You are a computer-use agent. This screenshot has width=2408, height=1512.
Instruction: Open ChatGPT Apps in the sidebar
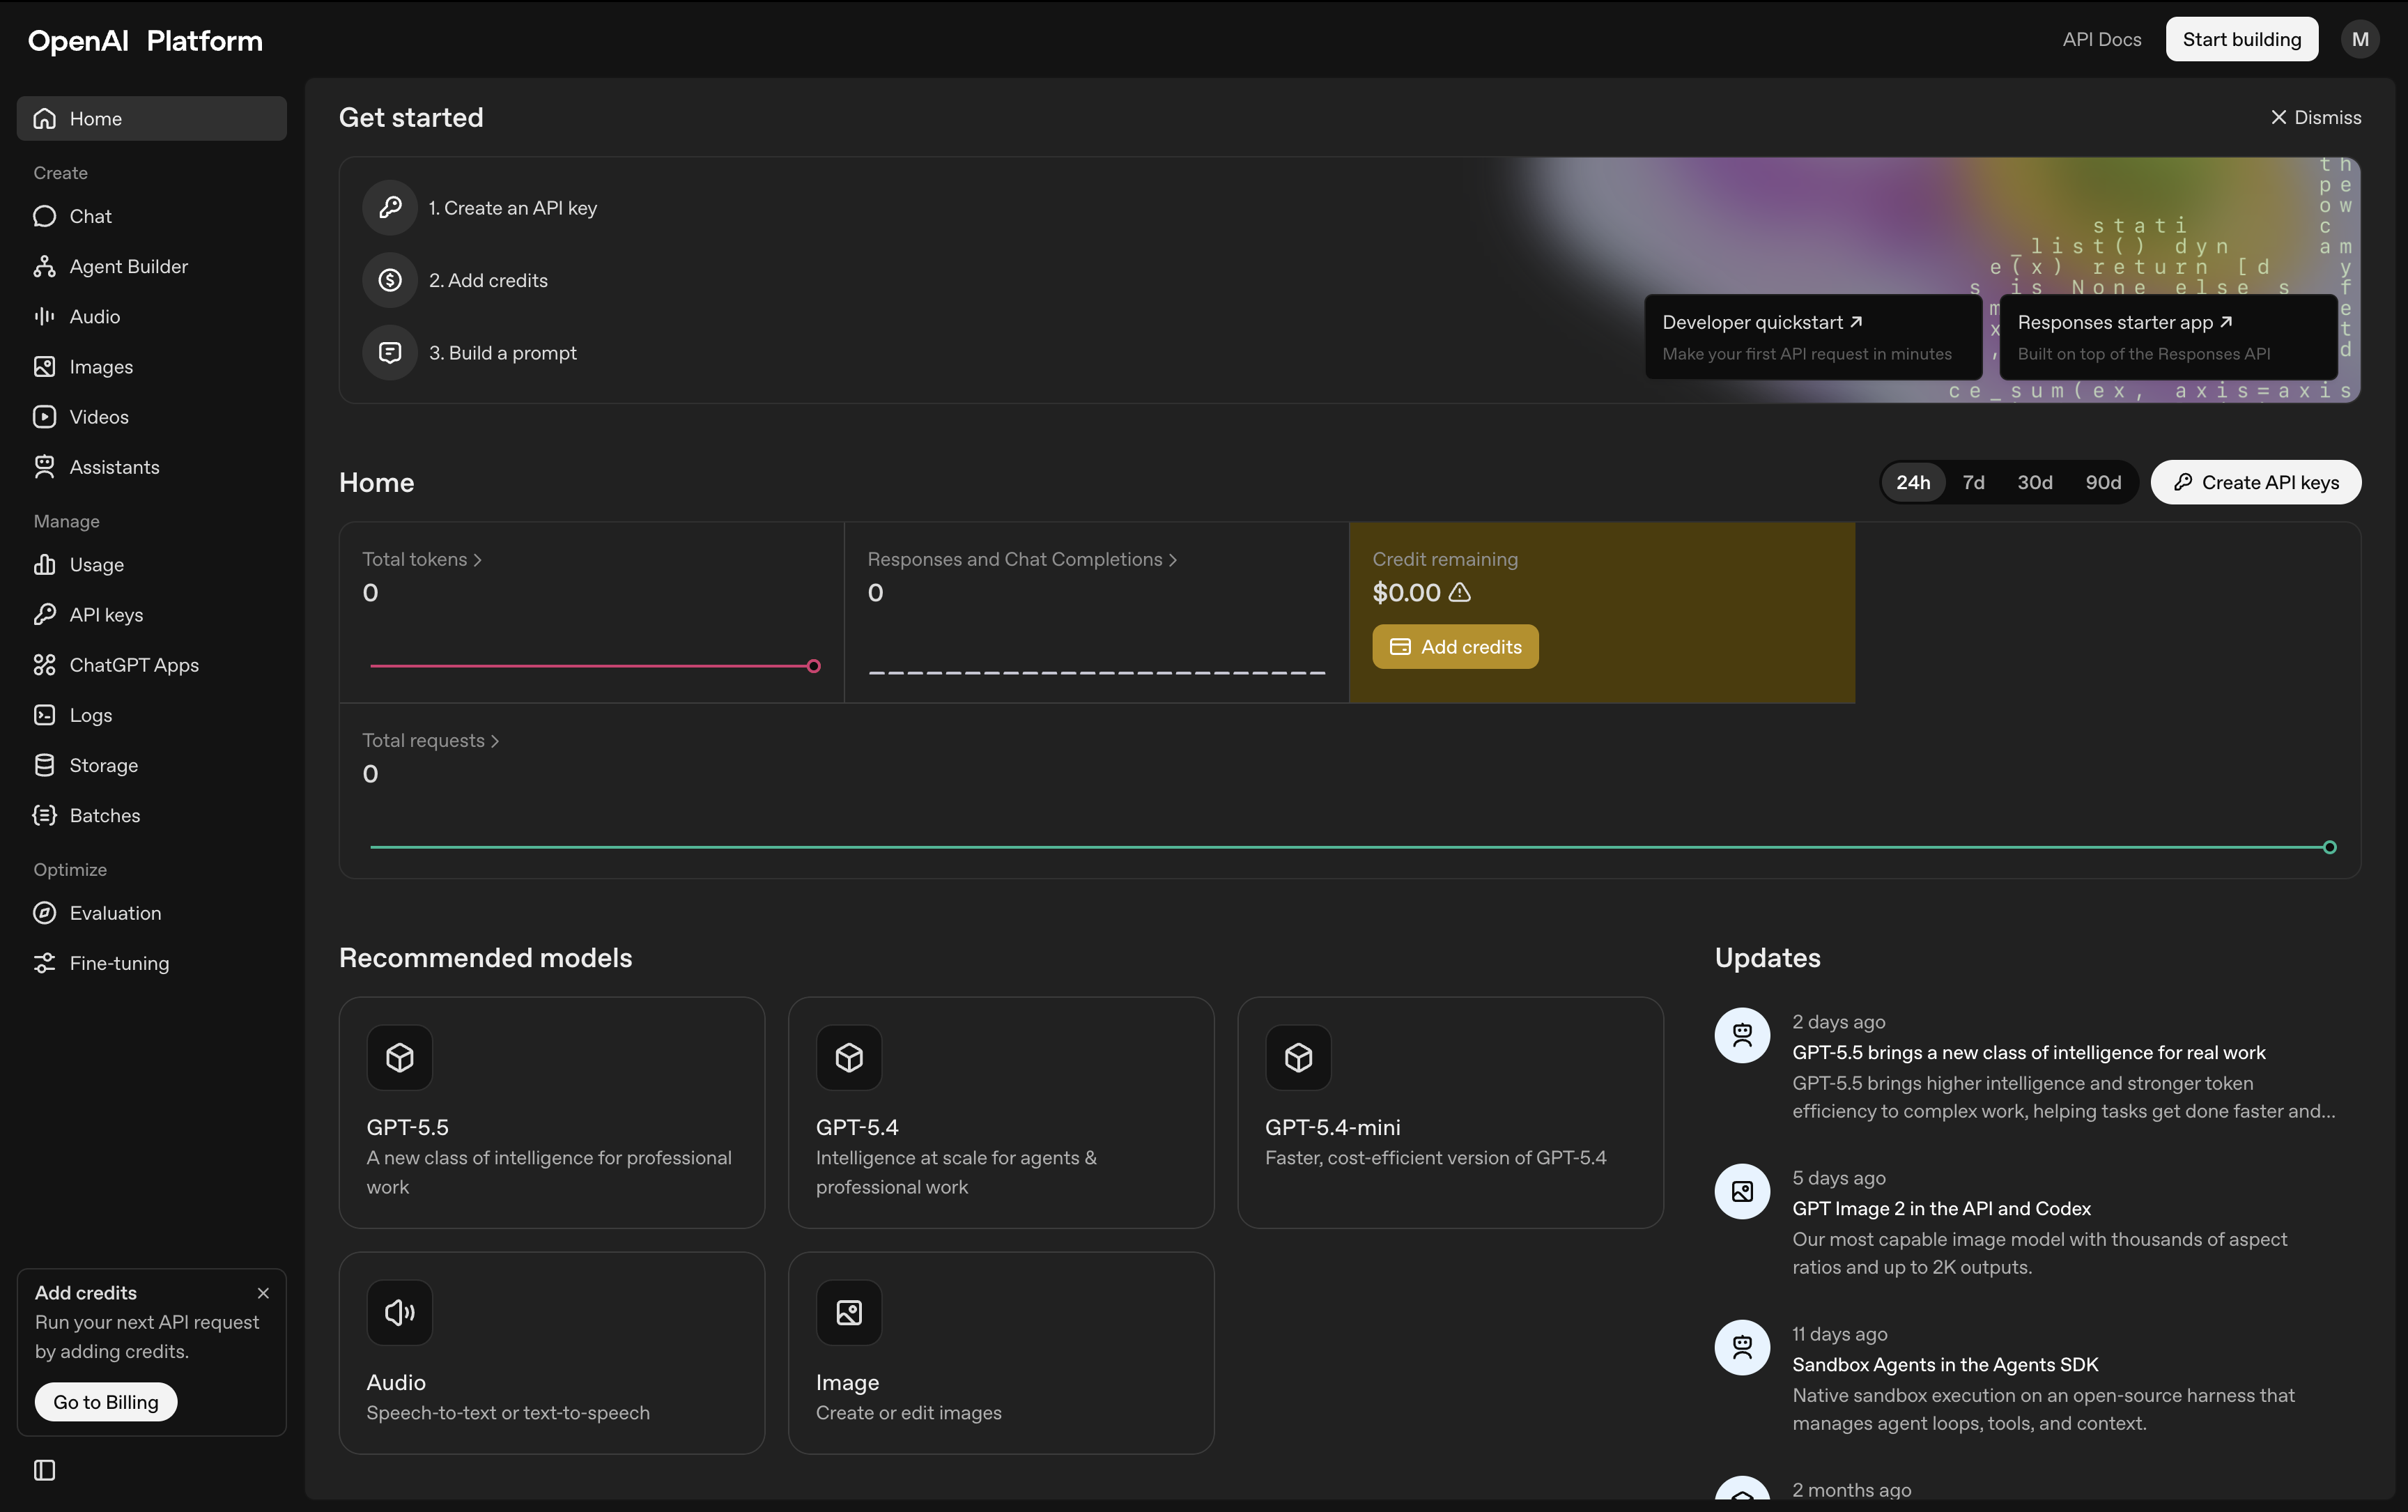151,665
